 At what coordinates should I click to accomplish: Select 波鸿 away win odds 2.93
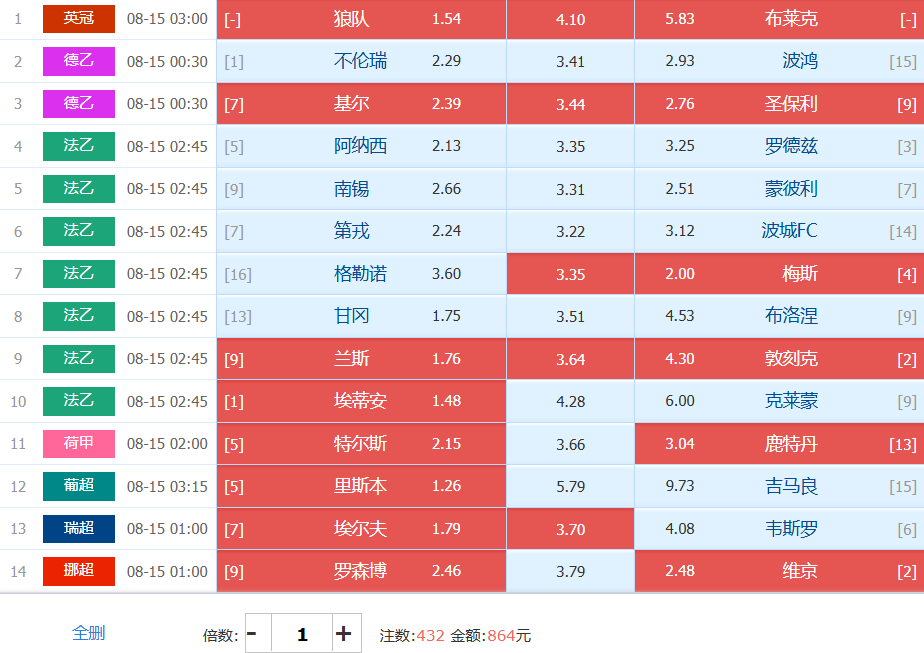780,61
